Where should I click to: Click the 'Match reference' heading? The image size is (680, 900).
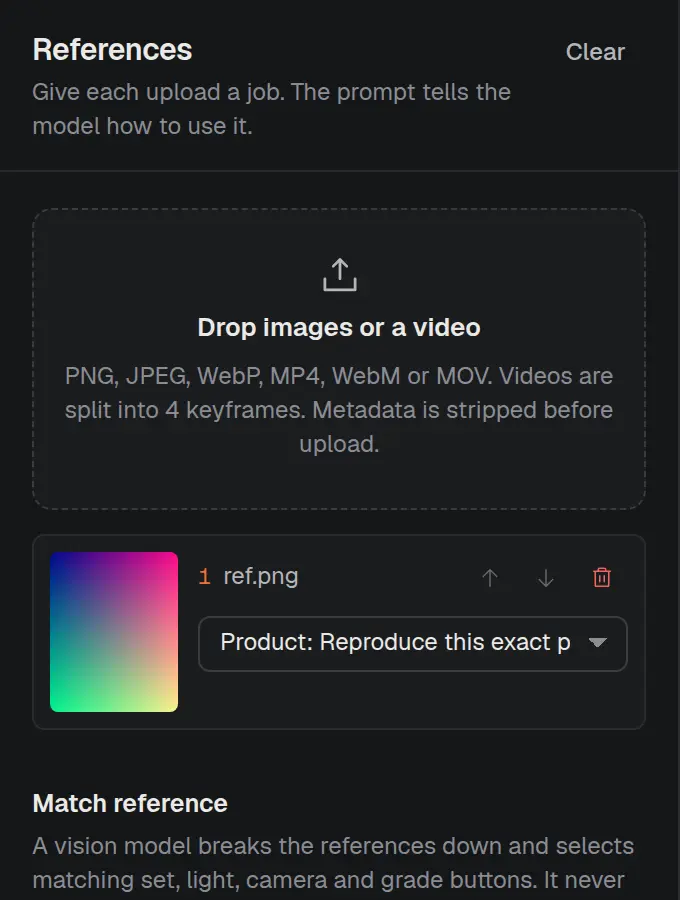pos(130,804)
